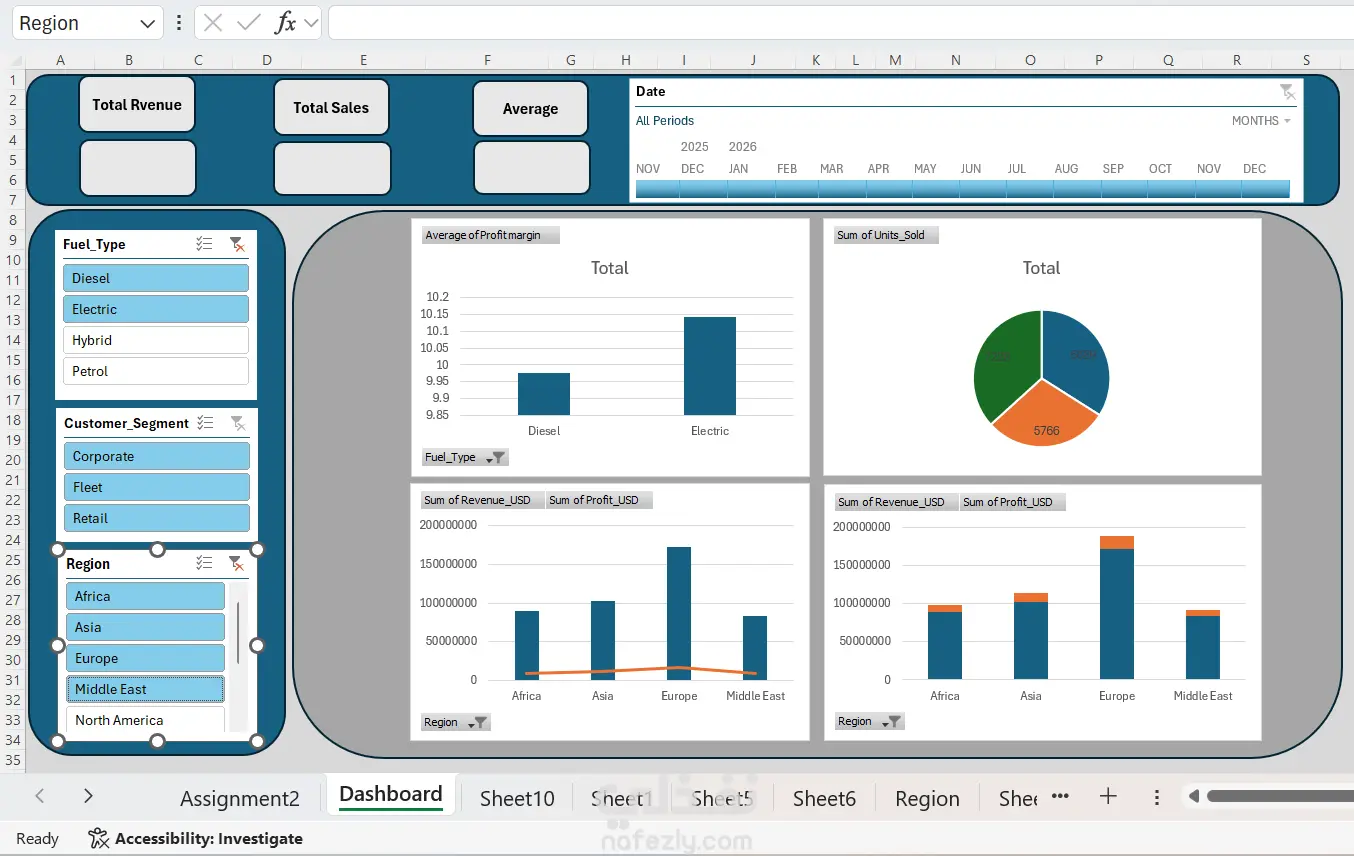This screenshot has height=856, width=1354.
Task: Select North America in the Region slicer
Action: click(146, 720)
